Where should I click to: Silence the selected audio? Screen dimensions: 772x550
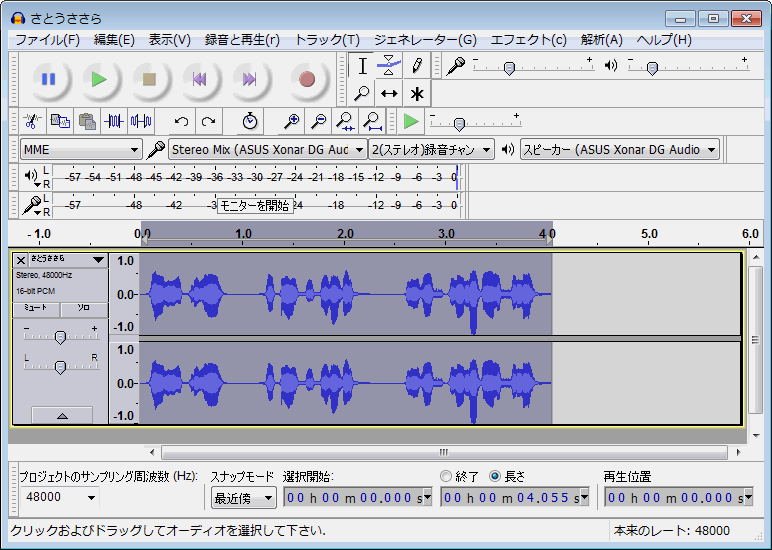[141, 121]
